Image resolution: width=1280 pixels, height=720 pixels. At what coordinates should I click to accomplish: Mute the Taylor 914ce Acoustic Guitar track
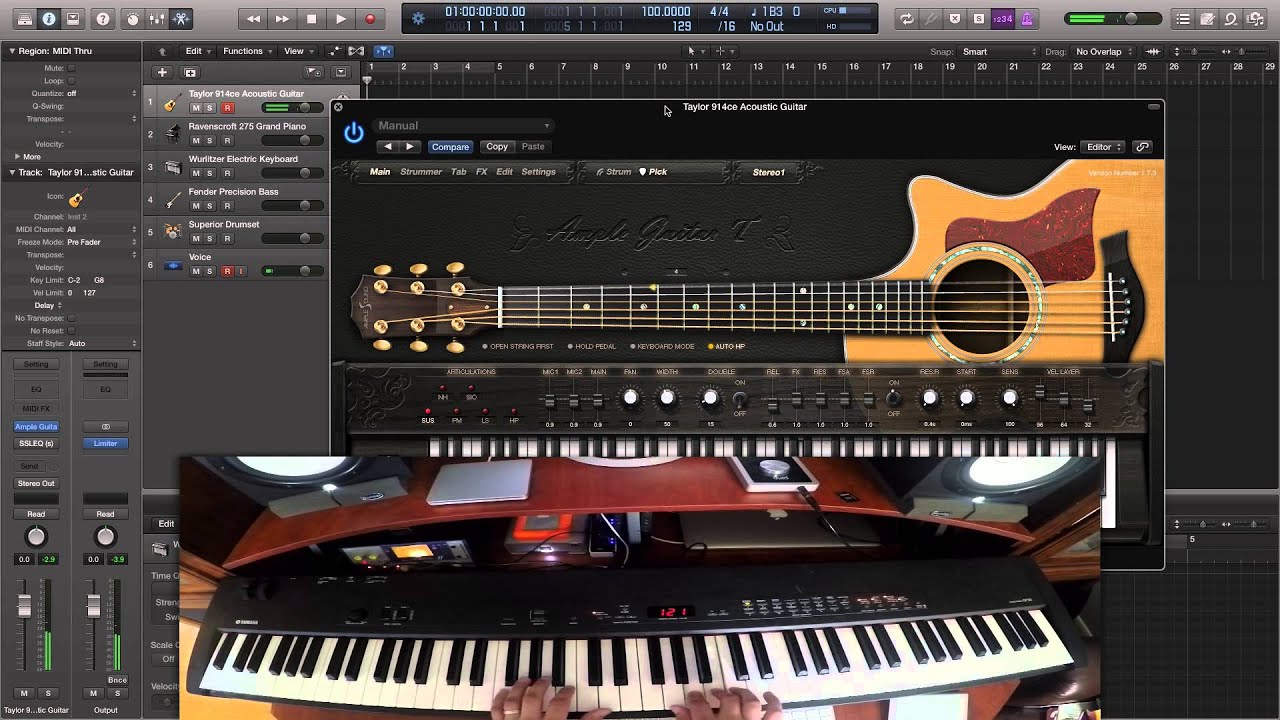(x=195, y=108)
